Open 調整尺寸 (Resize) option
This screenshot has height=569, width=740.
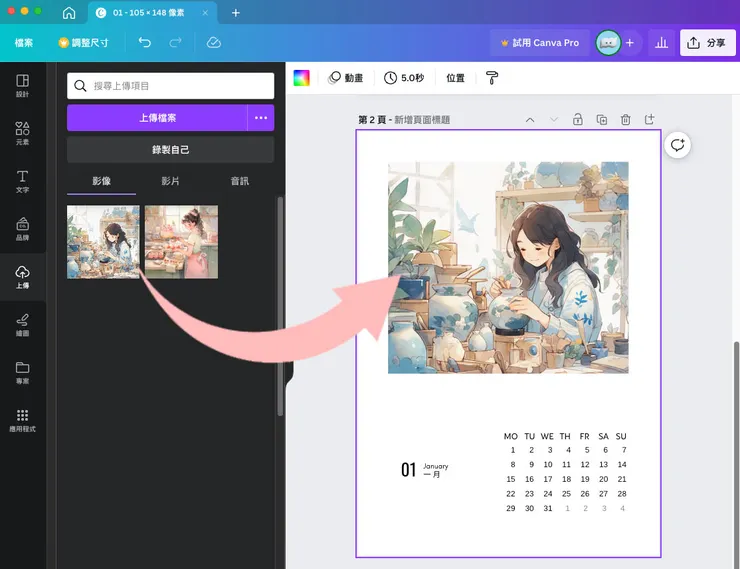tap(84, 43)
